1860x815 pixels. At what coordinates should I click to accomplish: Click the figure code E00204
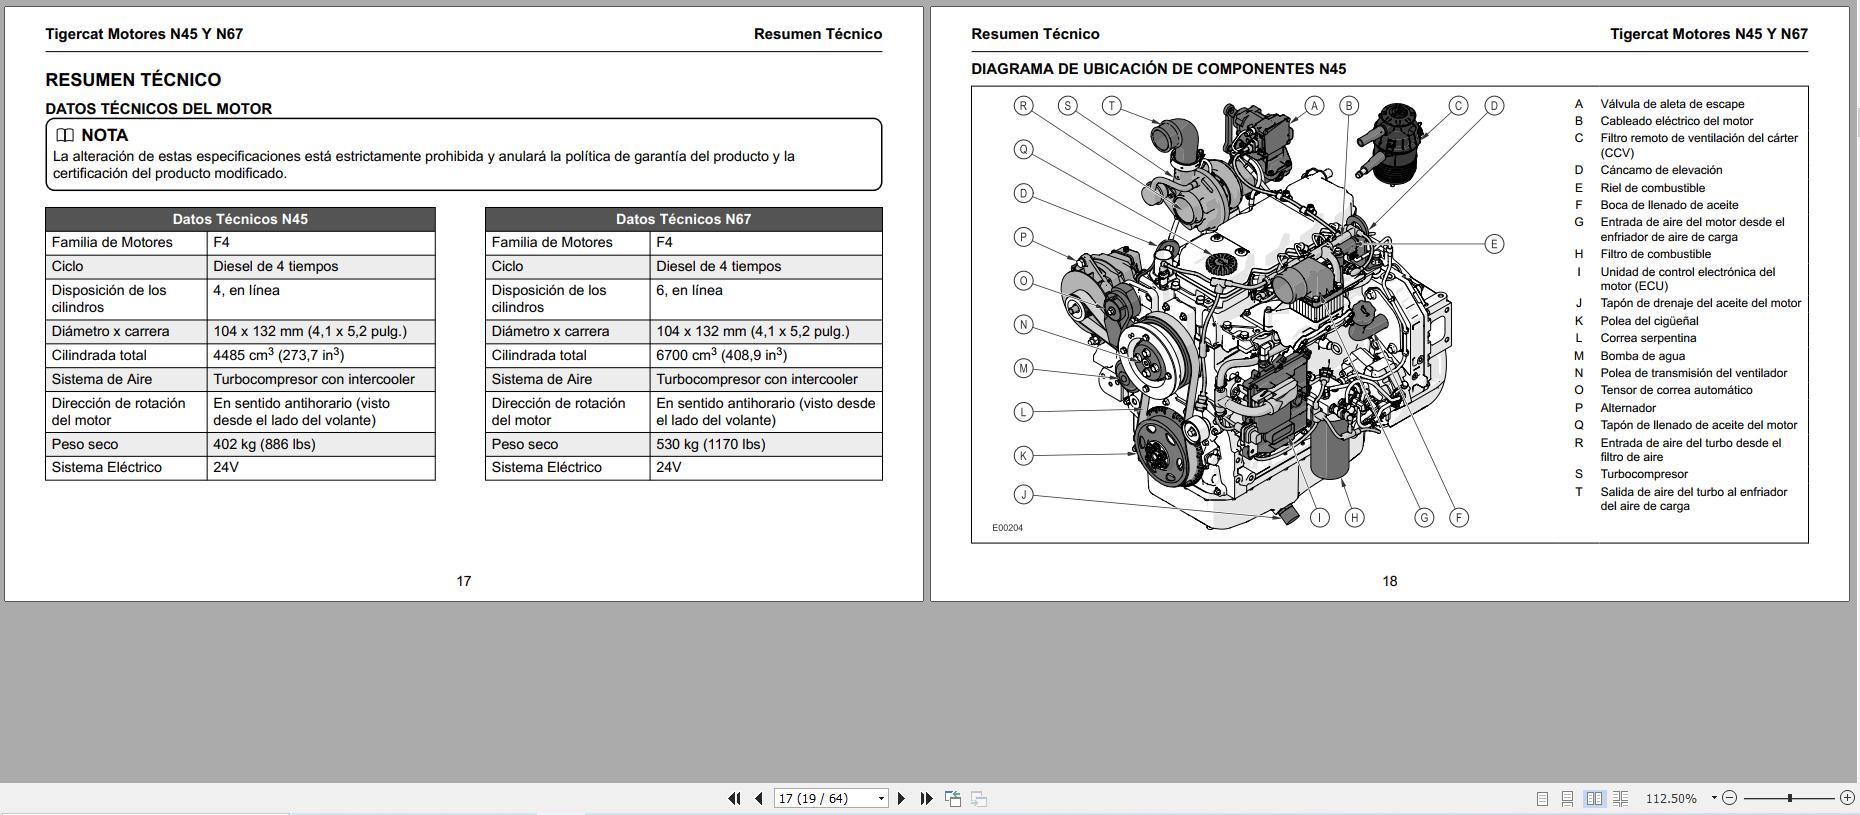click(1007, 528)
